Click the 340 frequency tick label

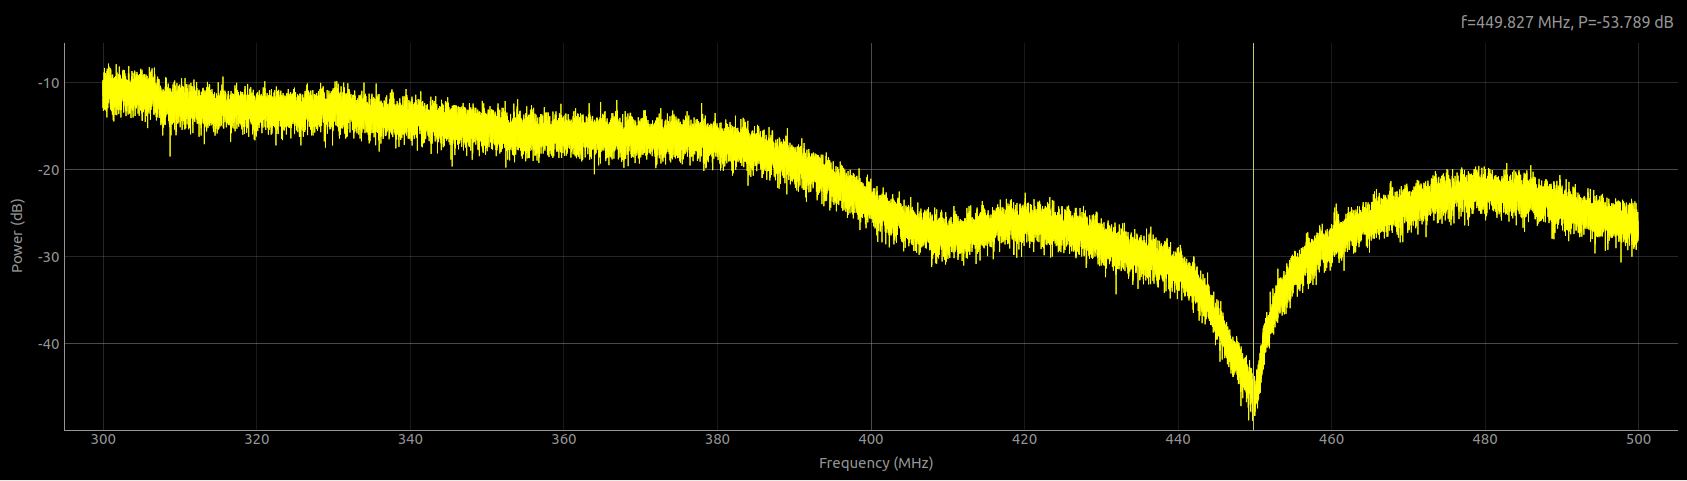pyautogui.click(x=410, y=440)
